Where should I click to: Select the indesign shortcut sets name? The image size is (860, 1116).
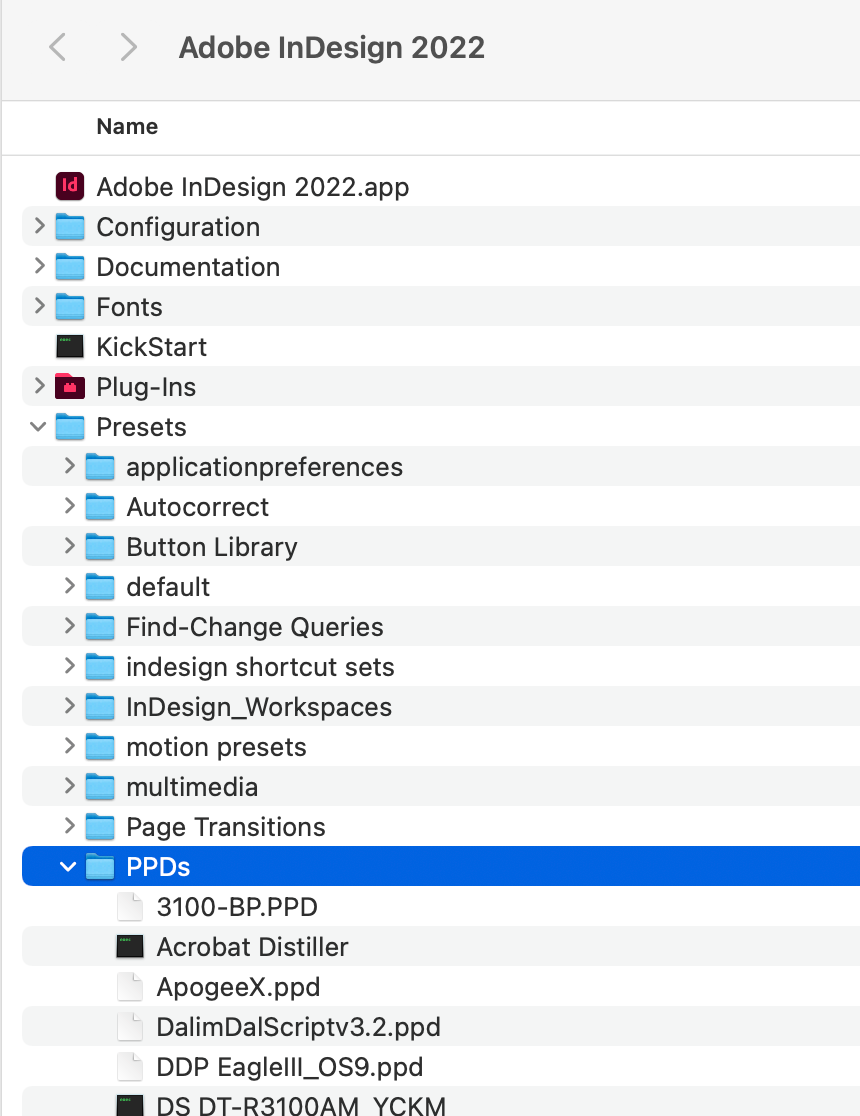point(261,668)
